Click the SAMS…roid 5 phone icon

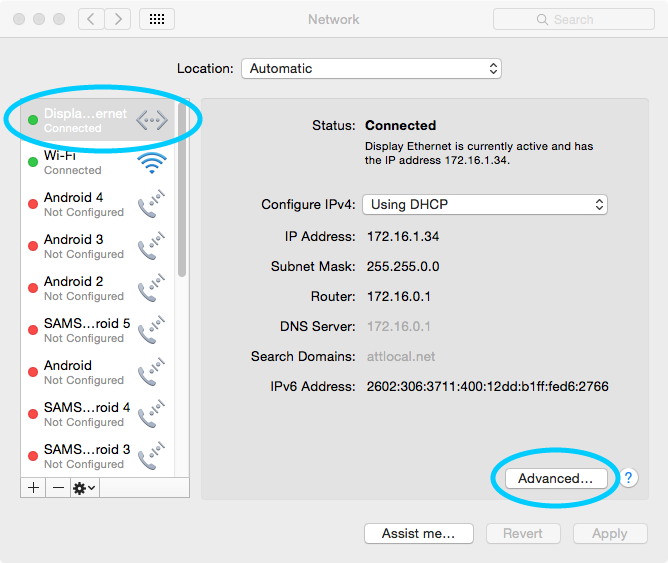(151, 330)
